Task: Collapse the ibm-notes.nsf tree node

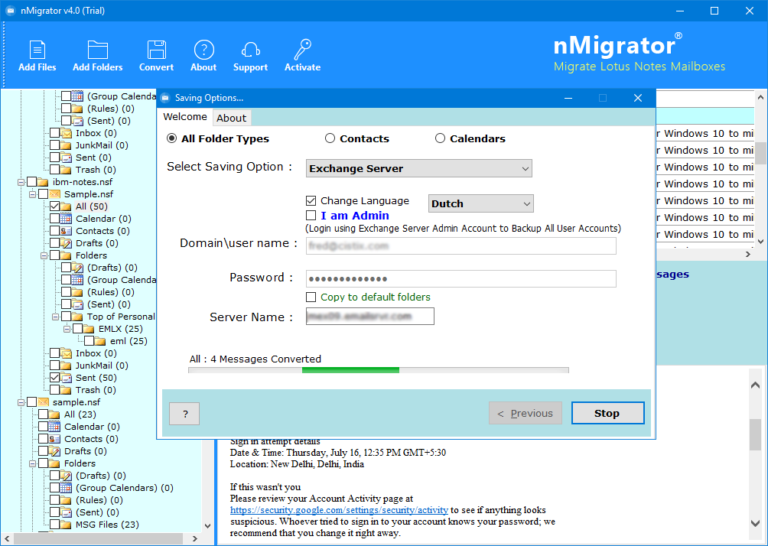Action: 21,182
